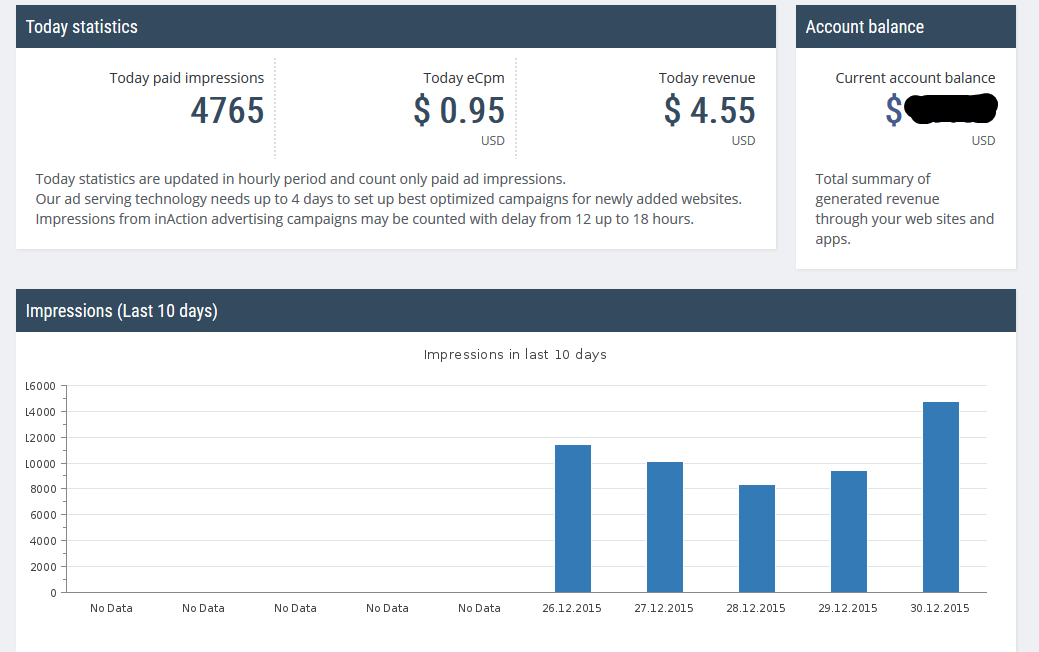Click the Impressions (Last 10 days) header

[515, 311]
